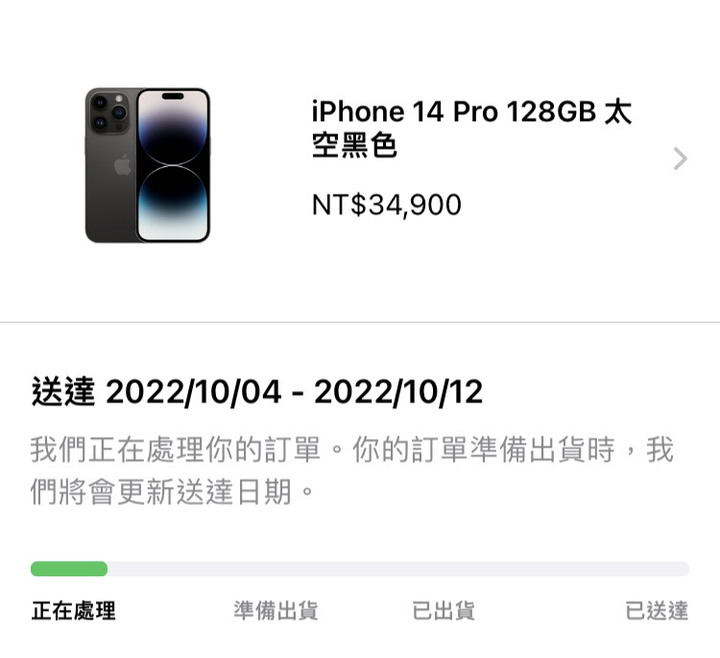Click the Apple logo on phone back
Screen dimensions: 720x658
(x=123, y=165)
